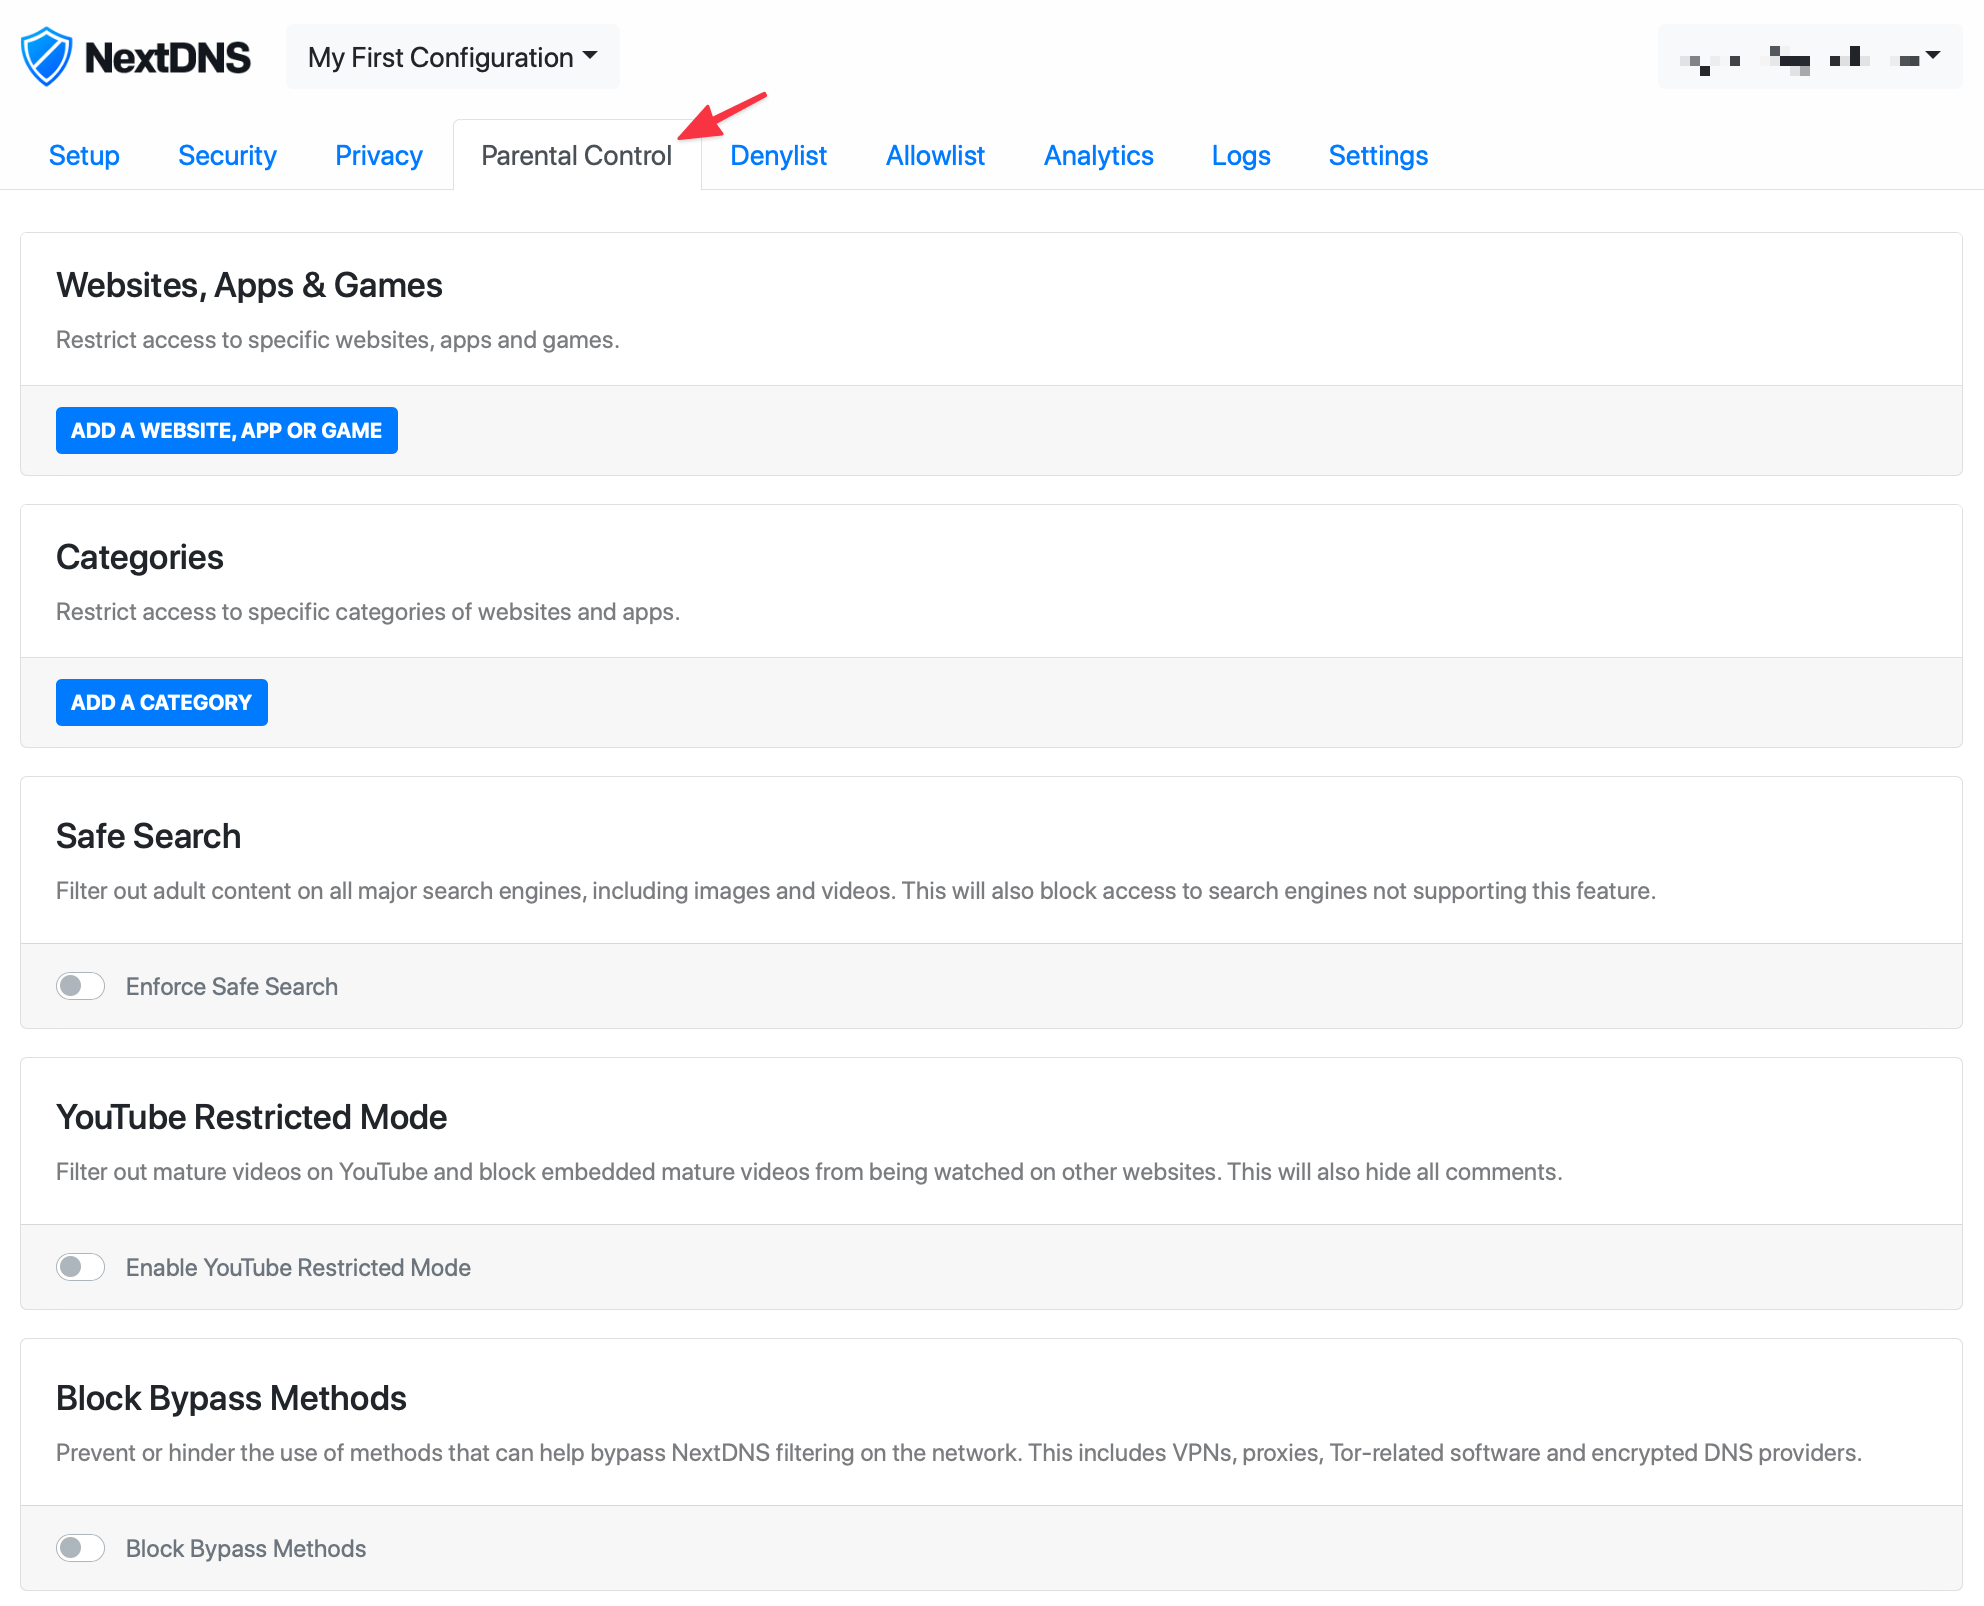Go to the Settings tab
This screenshot has width=1984, height=1606.
click(x=1378, y=155)
